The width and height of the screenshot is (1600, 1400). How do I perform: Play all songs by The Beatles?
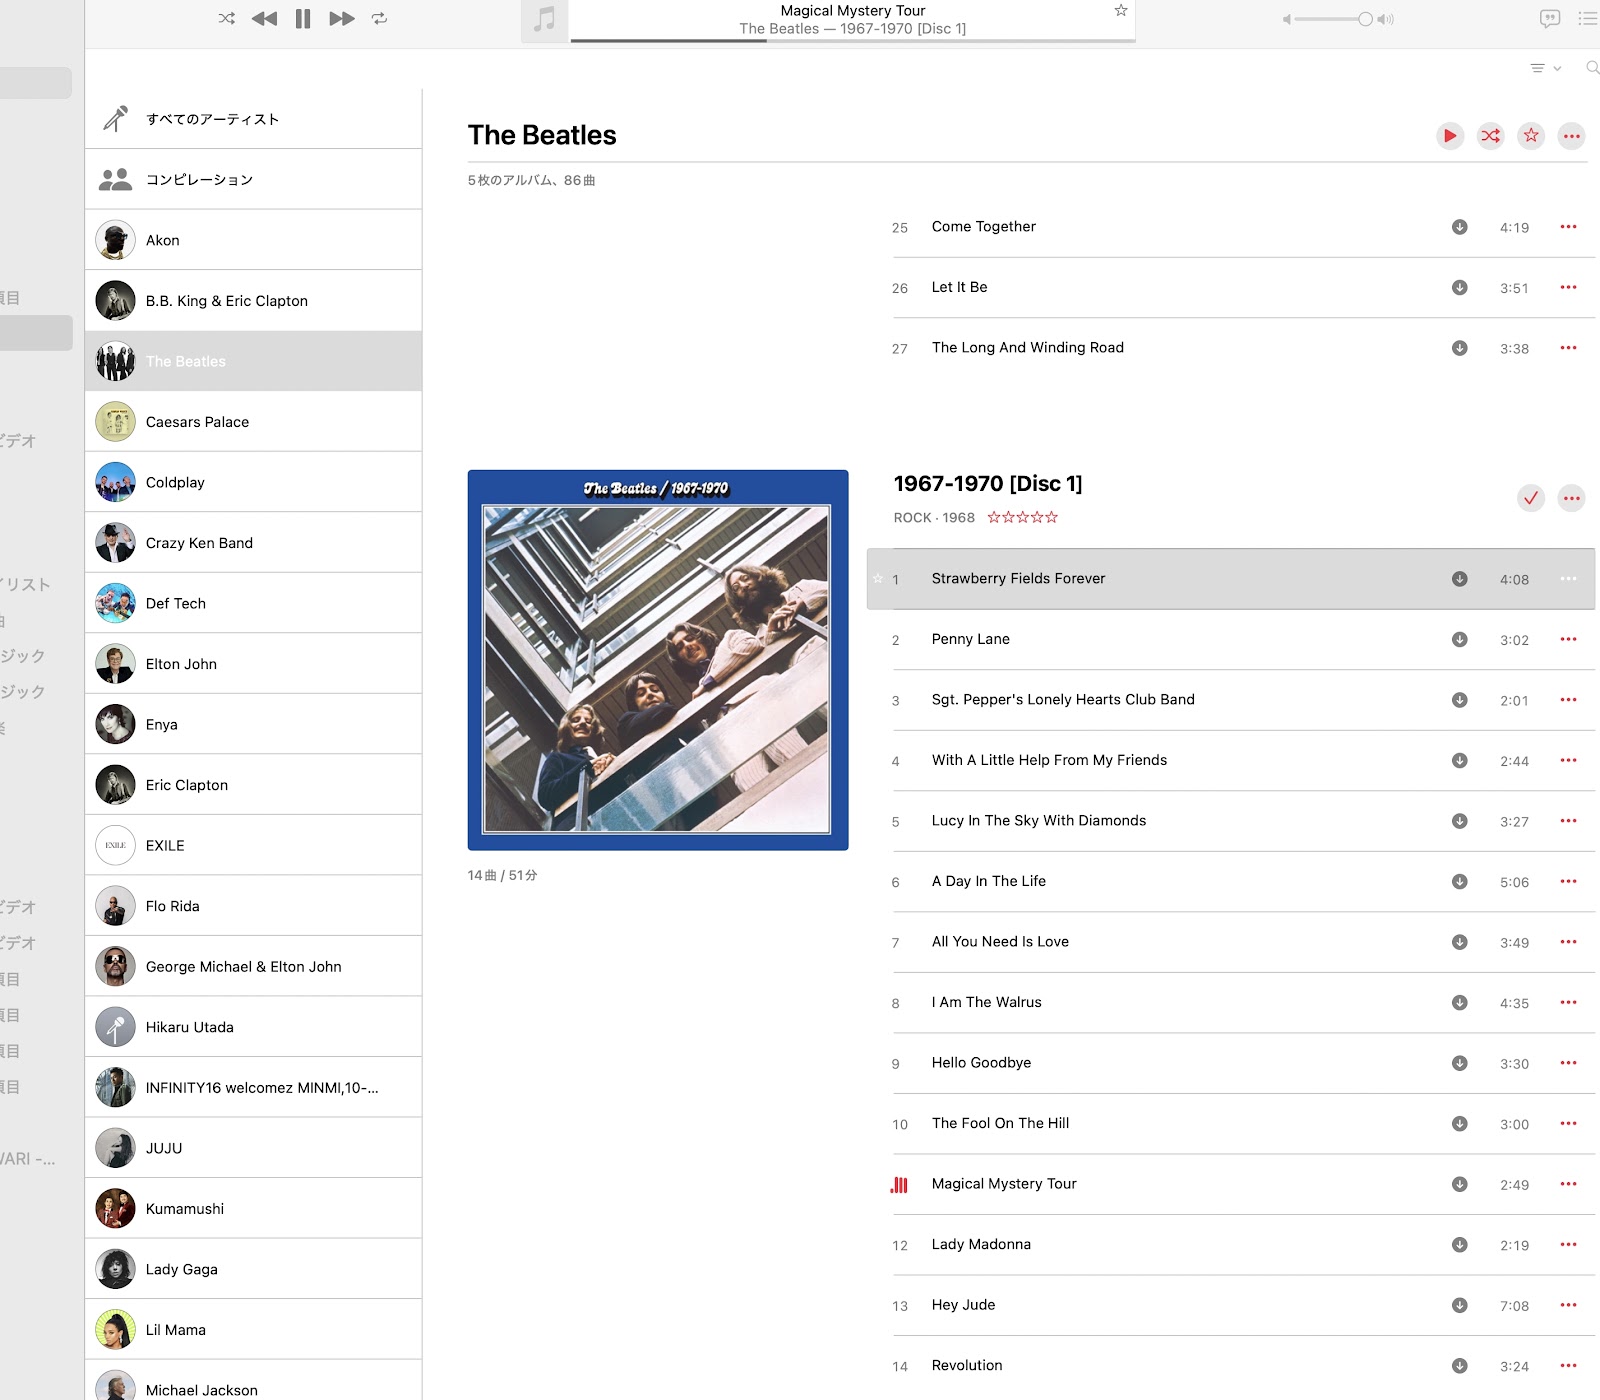[x=1450, y=136]
